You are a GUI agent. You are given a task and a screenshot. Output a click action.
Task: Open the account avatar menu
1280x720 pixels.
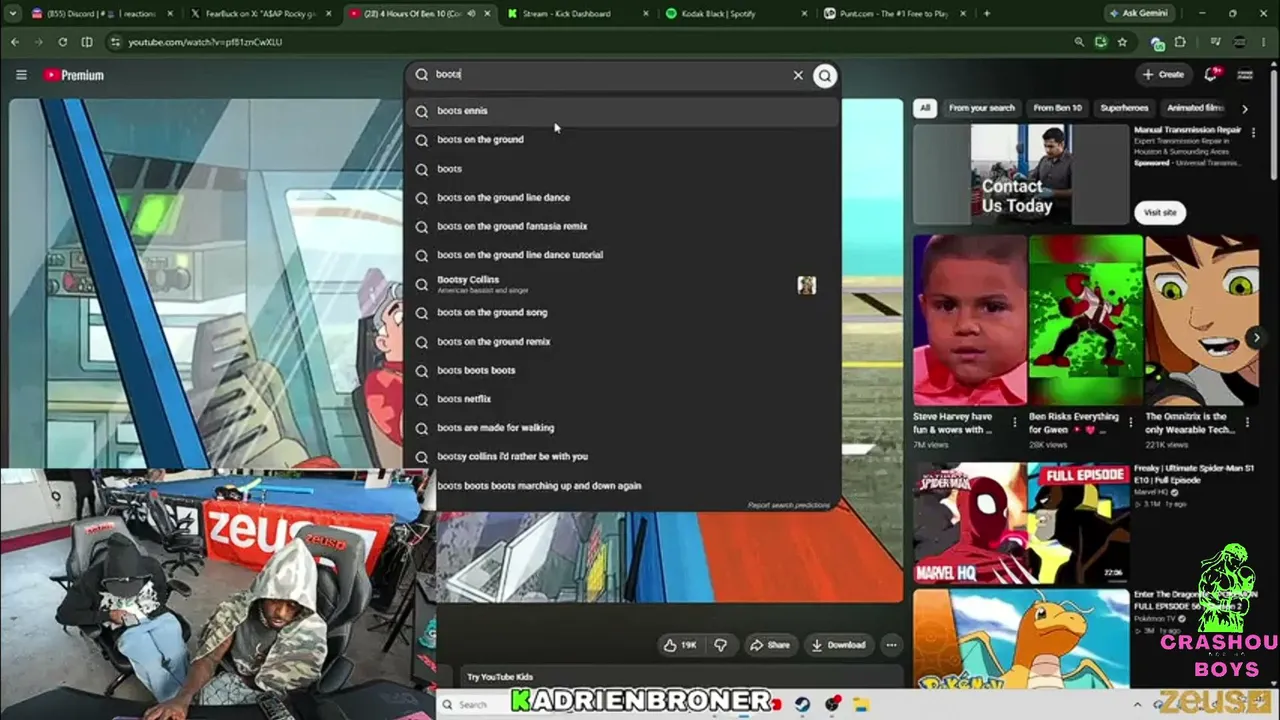pyautogui.click(x=1245, y=74)
